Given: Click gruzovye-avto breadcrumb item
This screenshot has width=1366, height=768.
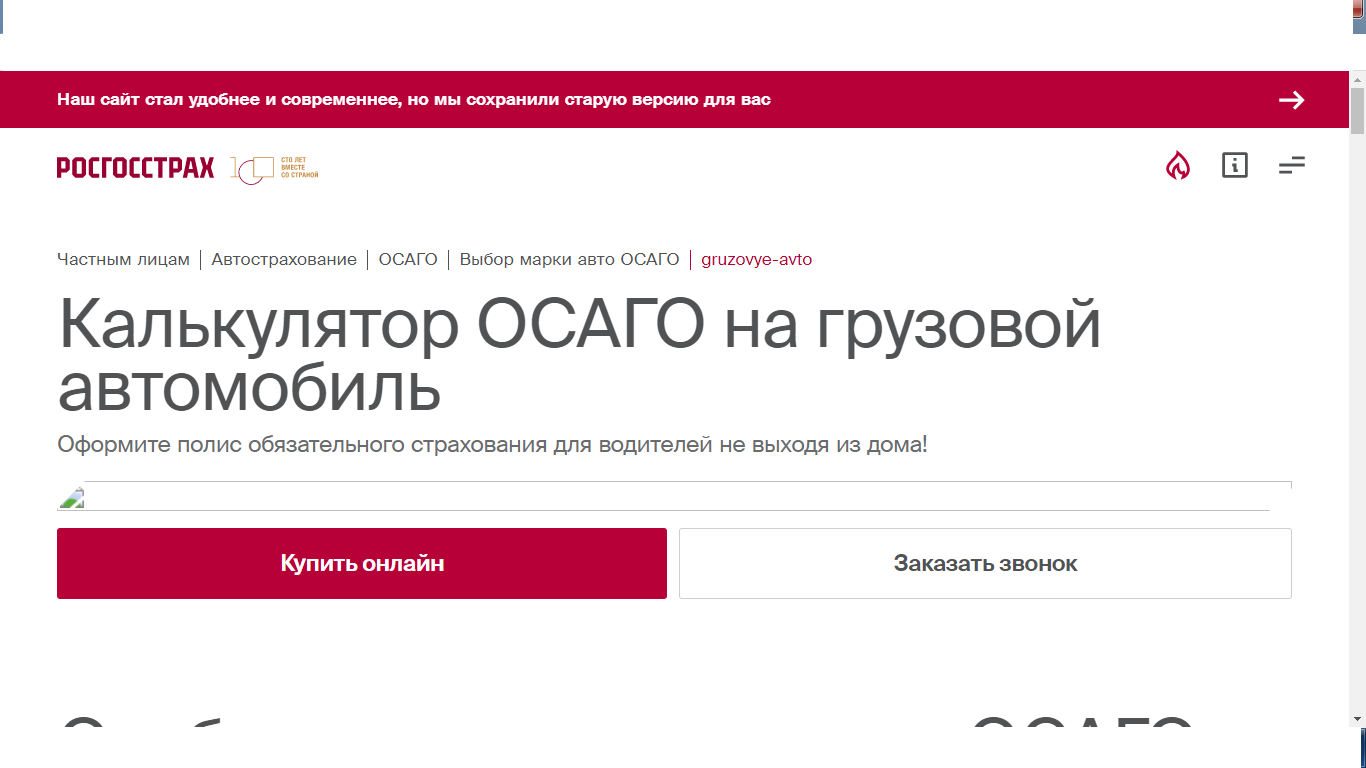Looking at the screenshot, I should pos(757,259).
